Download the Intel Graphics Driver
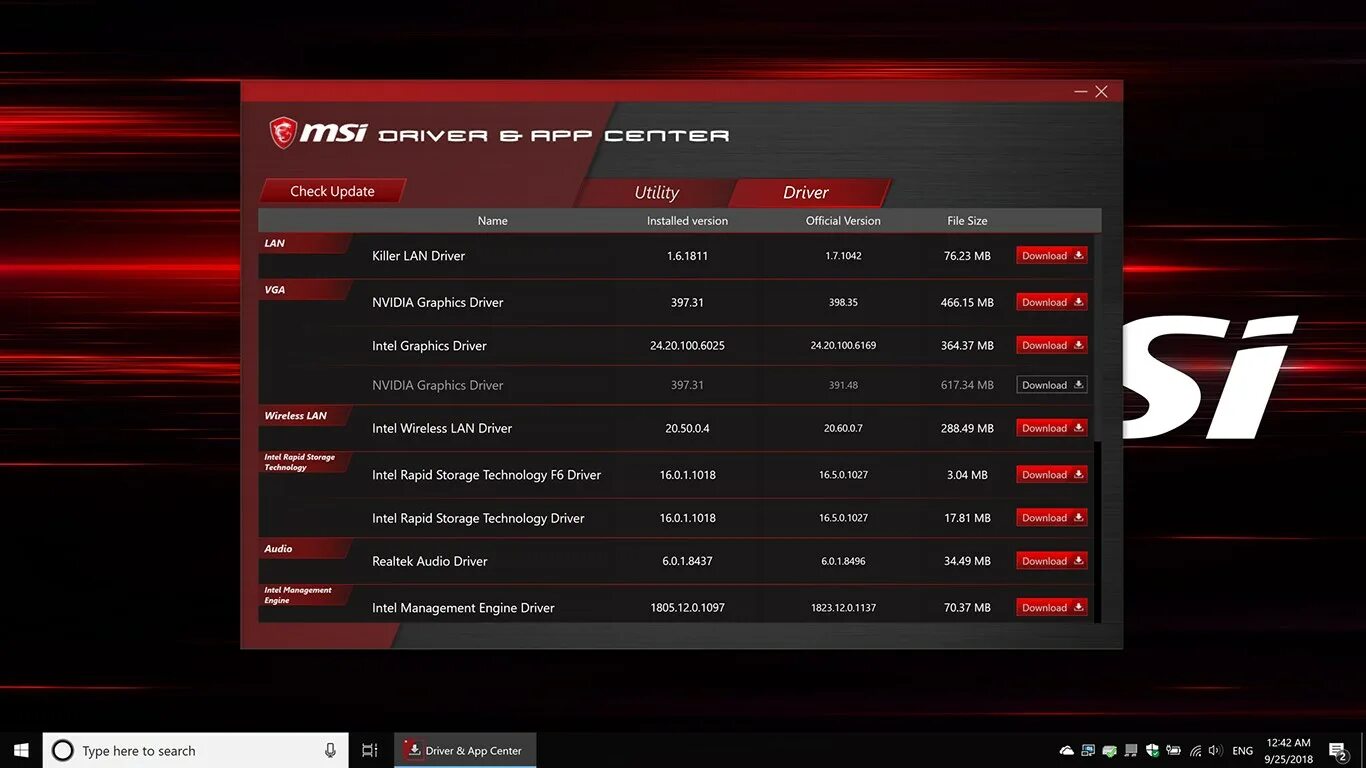The height and width of the screenshot is (768, 1366). click(1052, 345)
